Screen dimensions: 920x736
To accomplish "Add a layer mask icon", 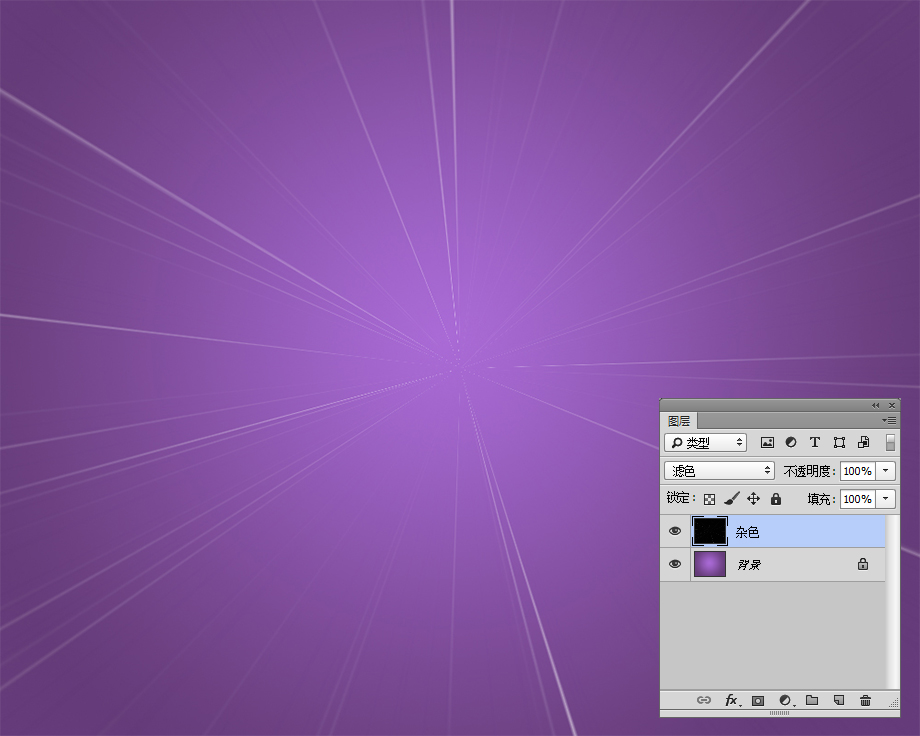I will pyautogui.click(x=758, y=701).
